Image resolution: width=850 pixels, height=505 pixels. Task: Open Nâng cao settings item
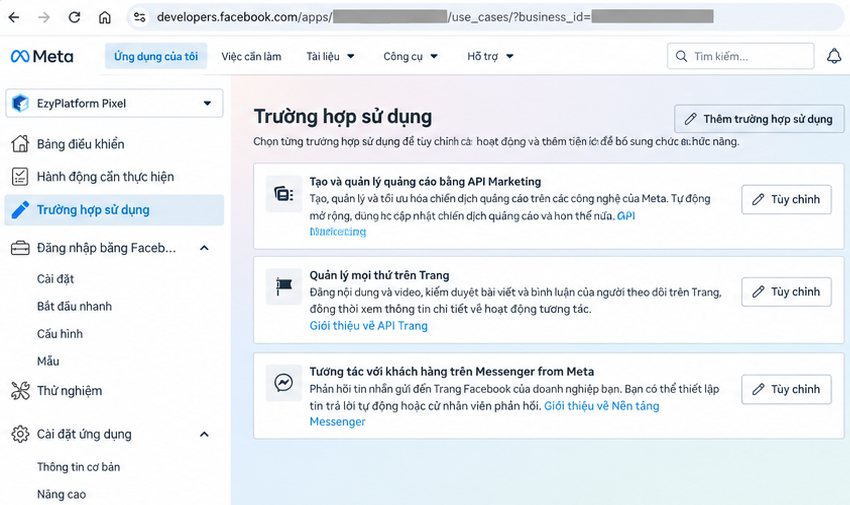coord(61,494)
